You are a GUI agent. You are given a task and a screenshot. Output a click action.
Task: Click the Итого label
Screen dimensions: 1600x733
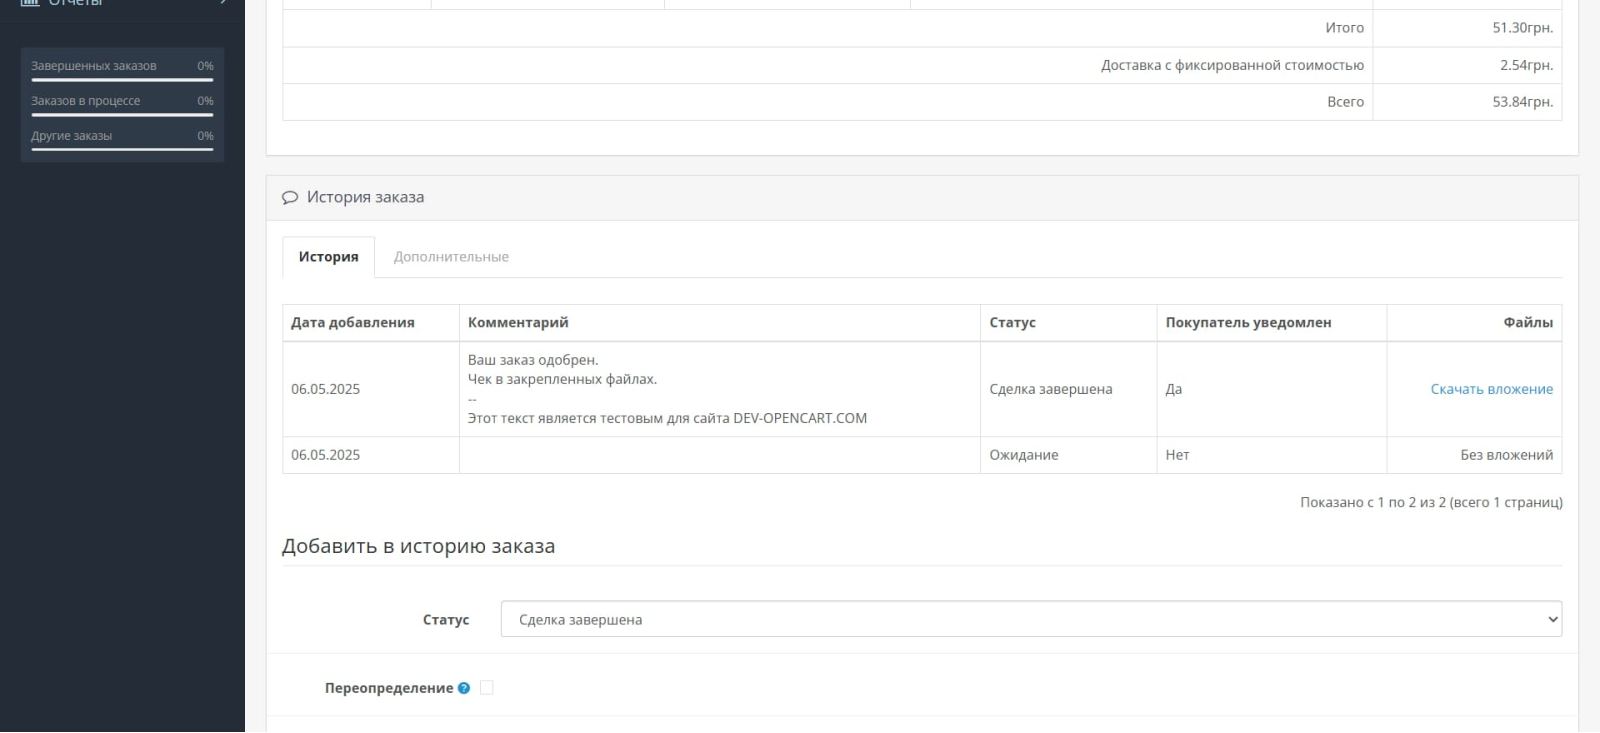(x=1344, y=28)
